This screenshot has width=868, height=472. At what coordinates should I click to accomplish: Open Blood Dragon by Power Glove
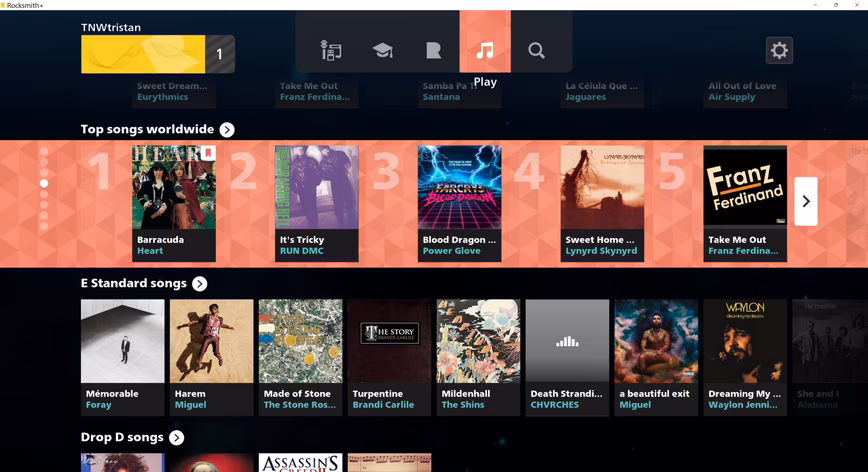[x=459, y=203]
